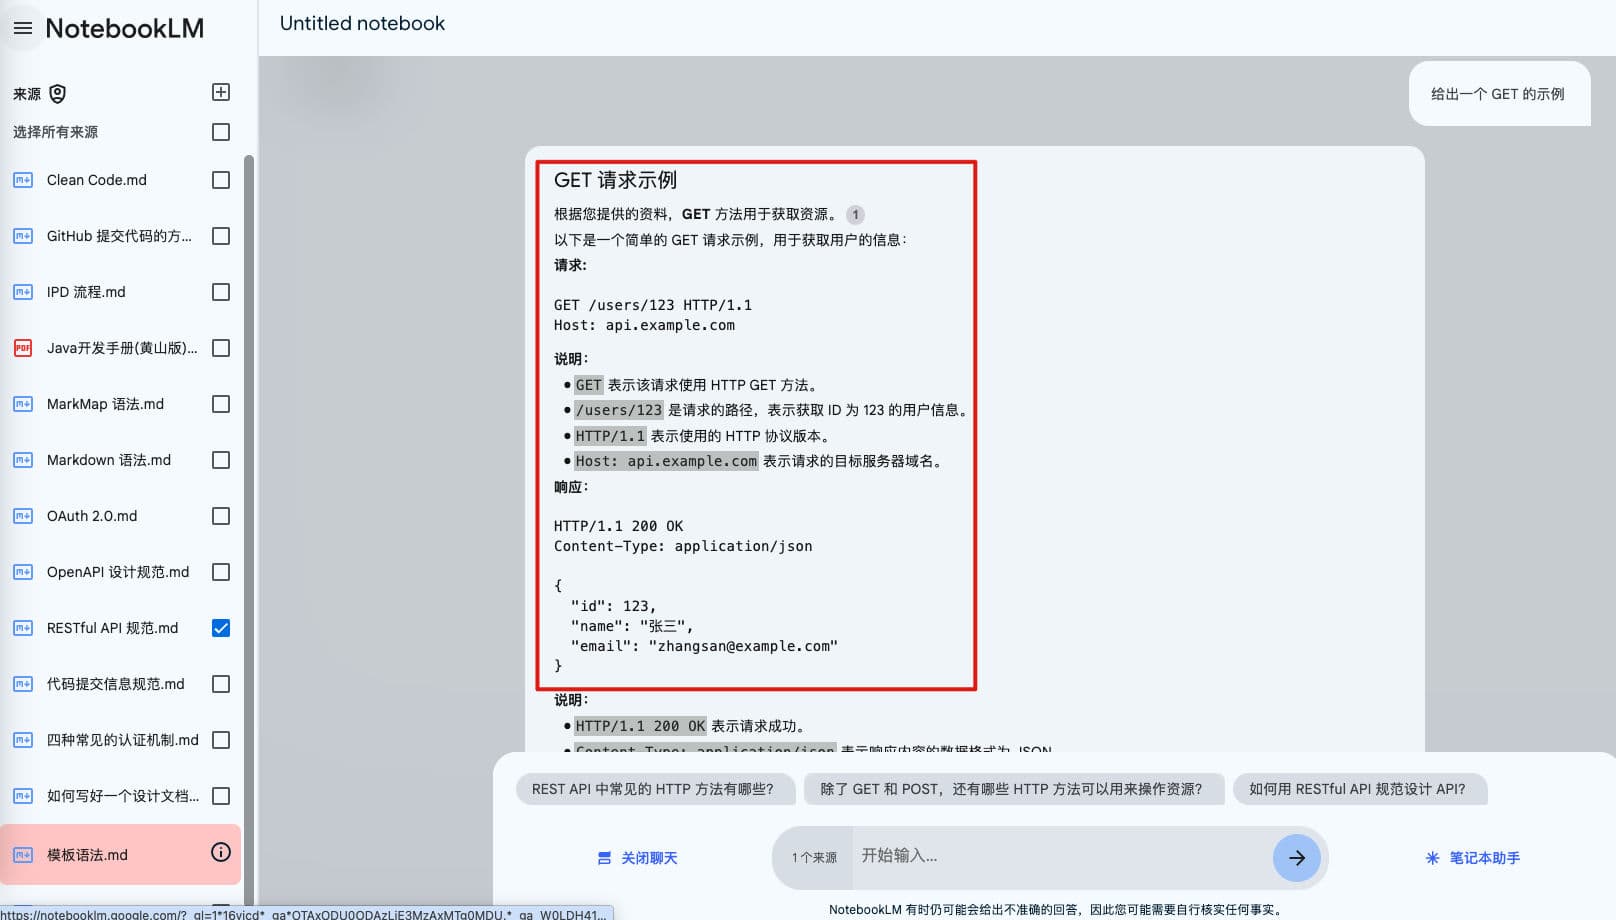Click the 关闭聊天 button

tap(647, 857)
